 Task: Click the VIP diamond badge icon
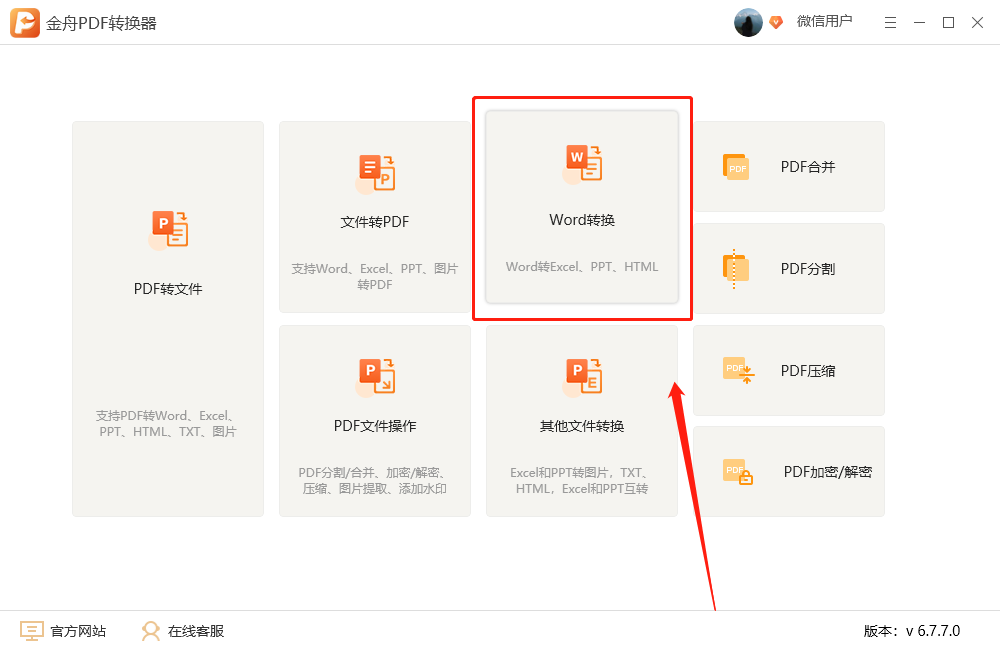pyautogui.click(x=776, y=22)
